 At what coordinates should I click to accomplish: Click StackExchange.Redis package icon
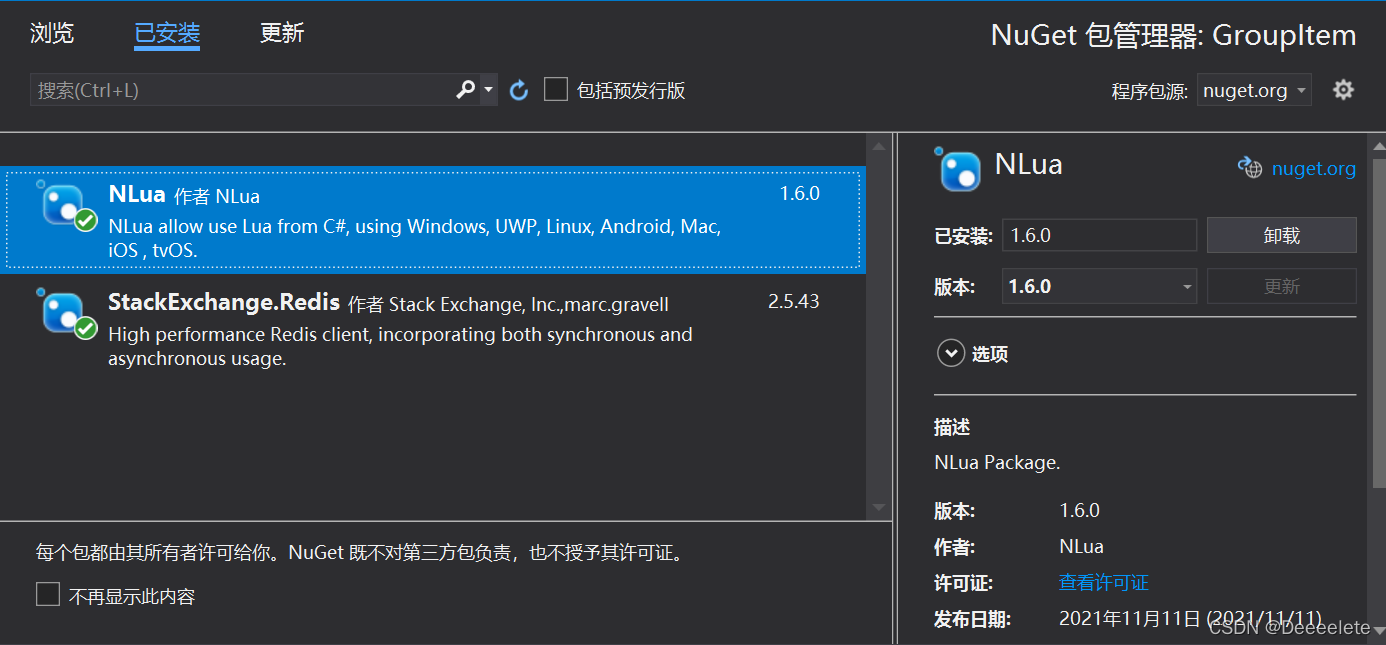pyautogui.click(x=67, y=313)
